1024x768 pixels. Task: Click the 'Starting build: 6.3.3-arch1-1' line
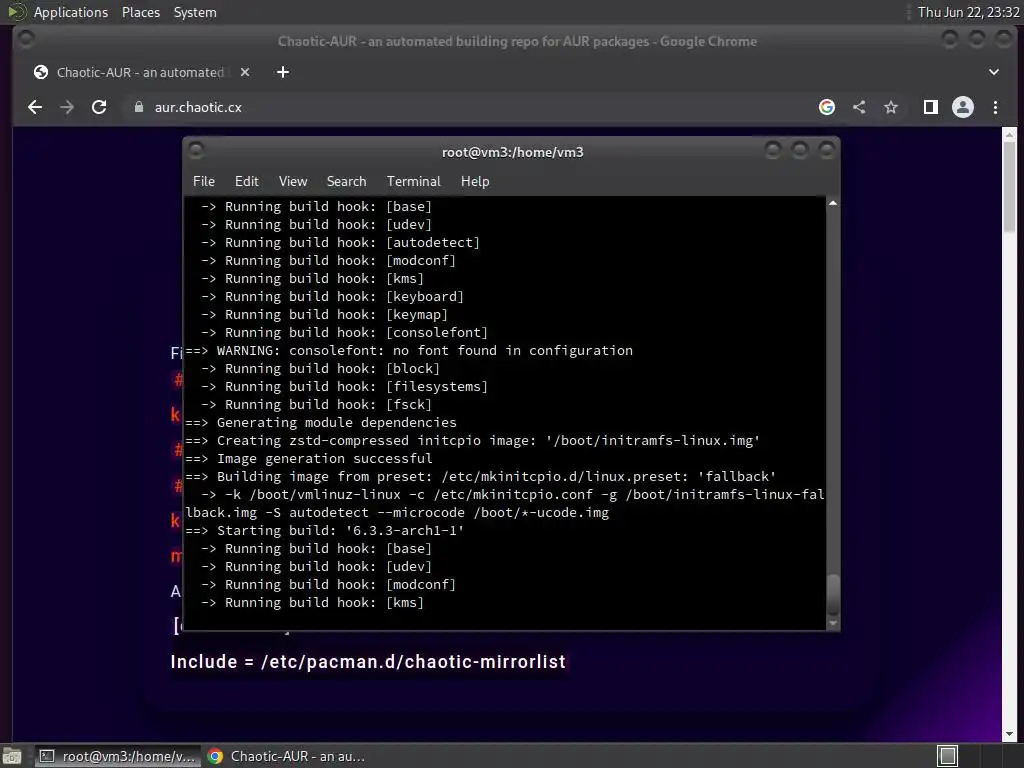[x=325, y=530]
